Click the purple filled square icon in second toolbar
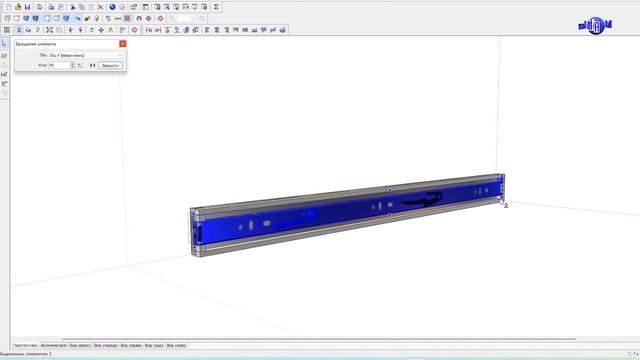This screenshot has width=640, height=360. (127, 18)
